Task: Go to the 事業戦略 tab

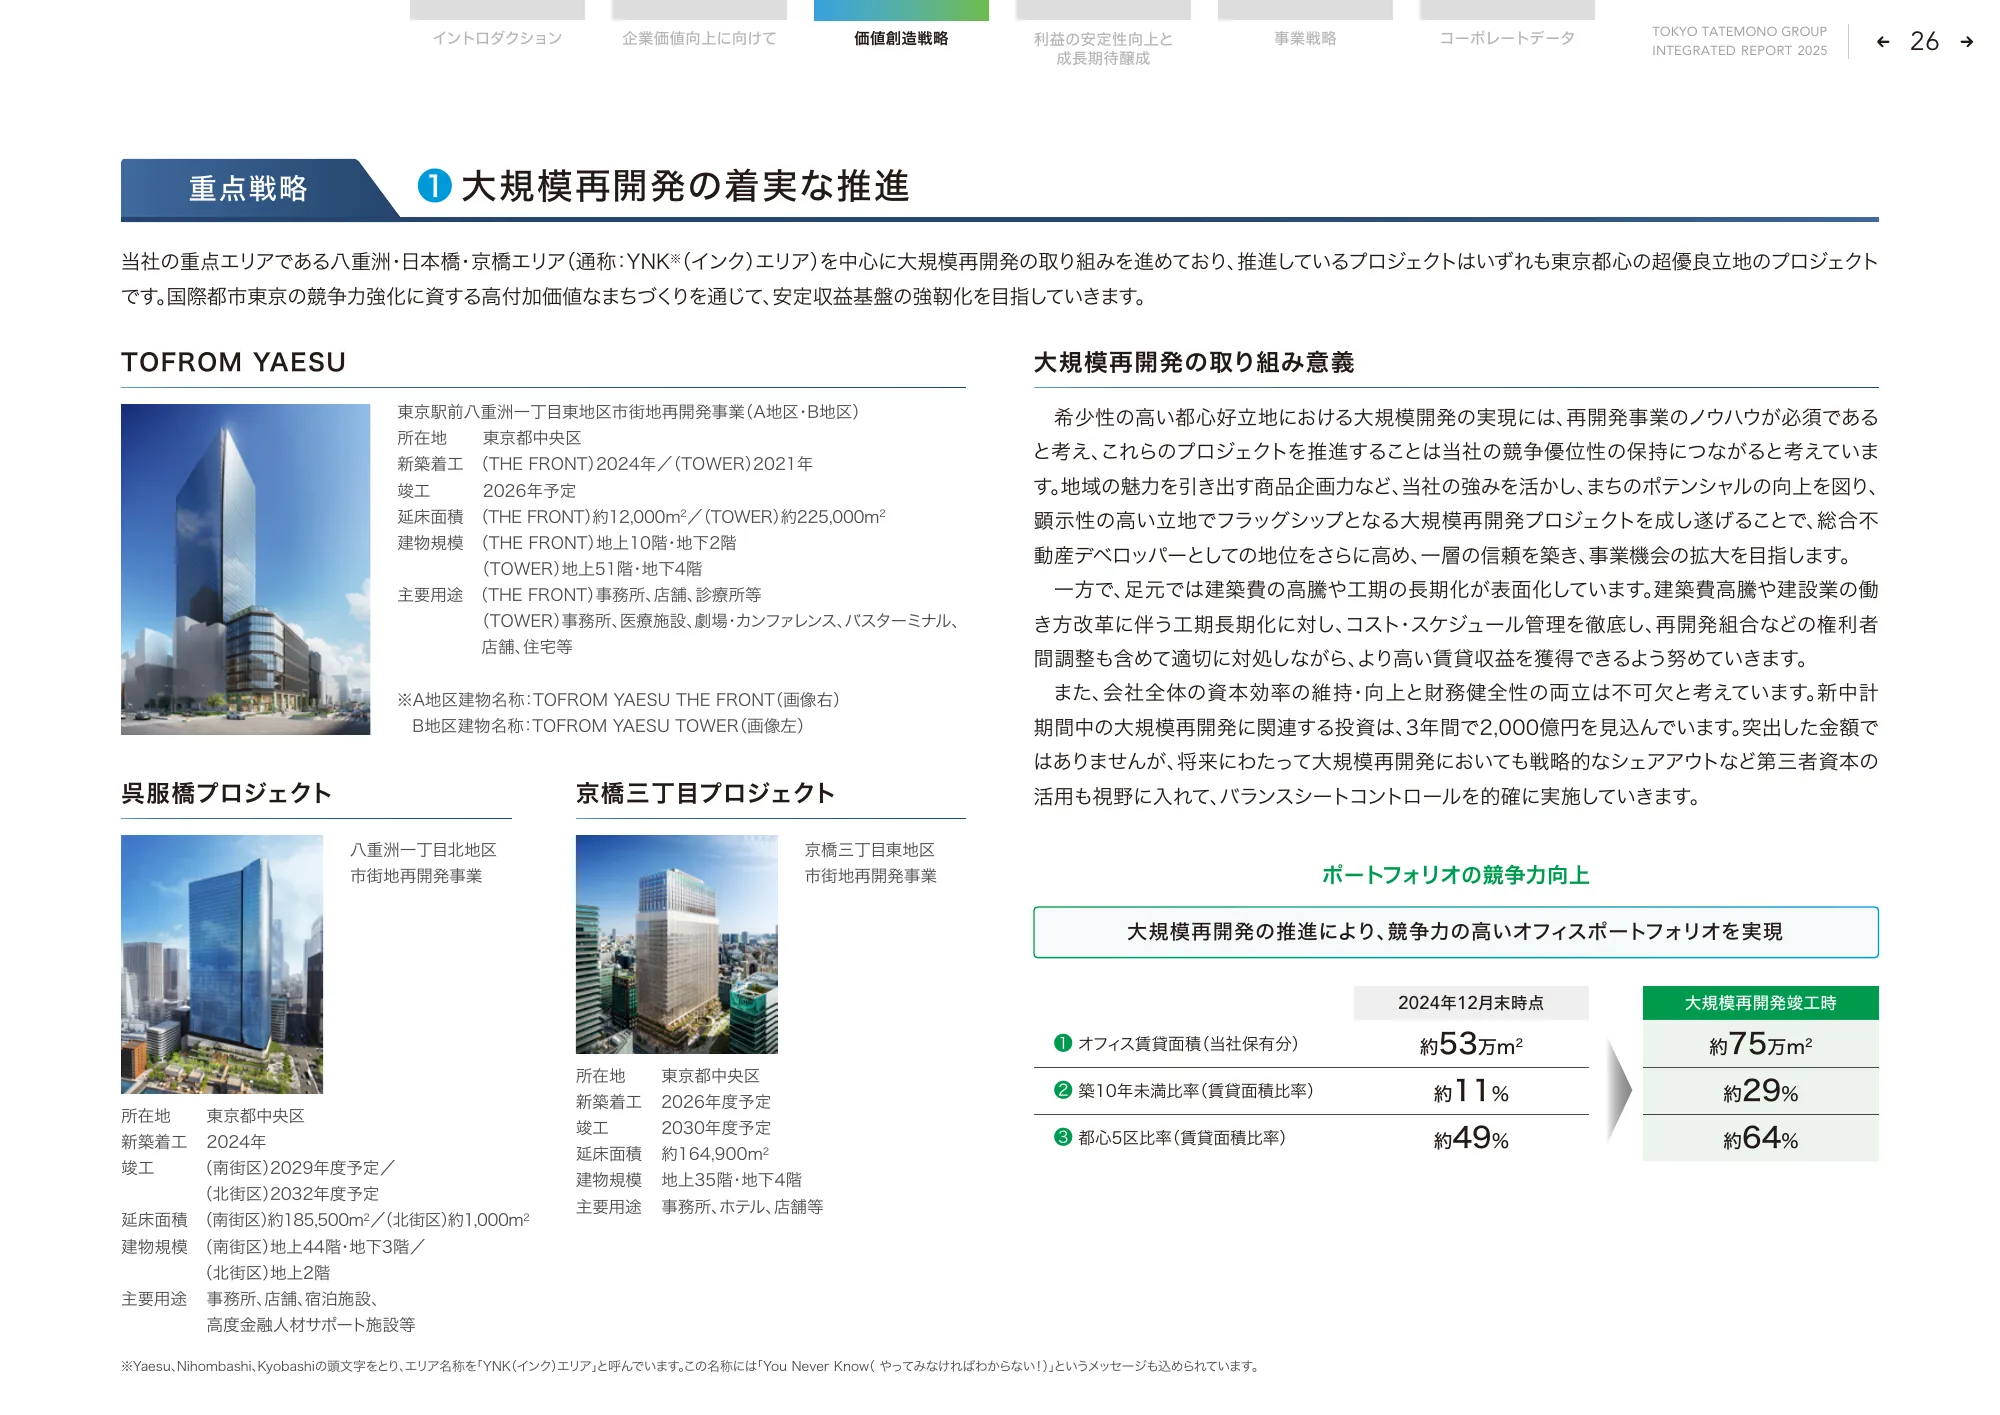Action: pos(1305,38)
